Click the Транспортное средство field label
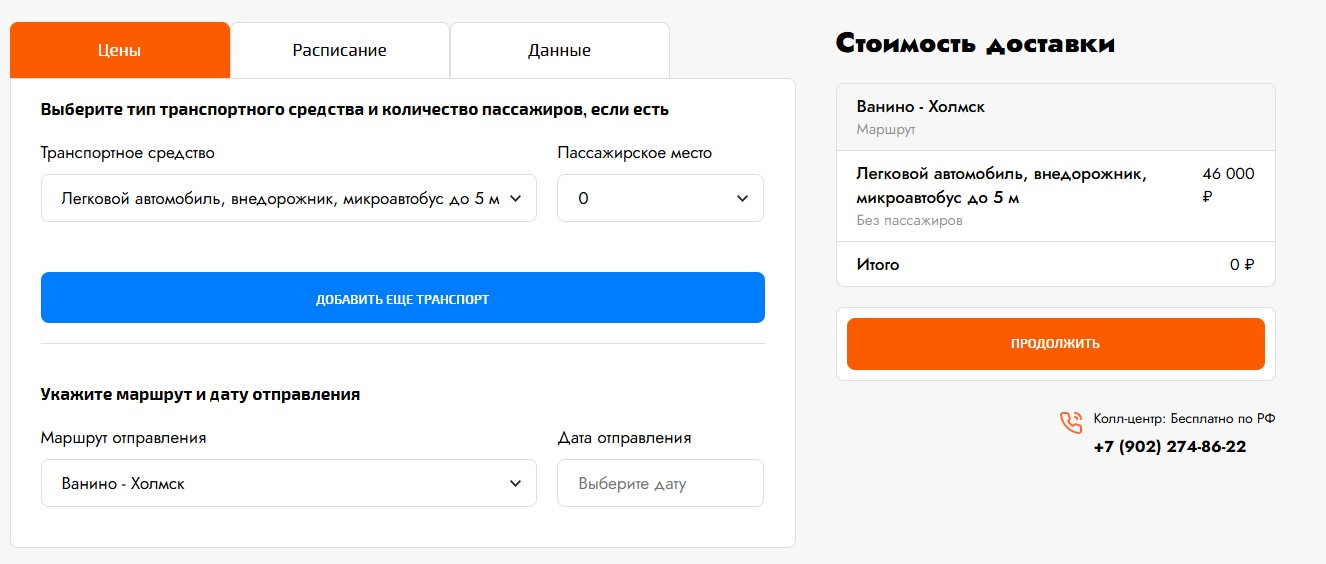The image size is (1326, 564). 128,153
